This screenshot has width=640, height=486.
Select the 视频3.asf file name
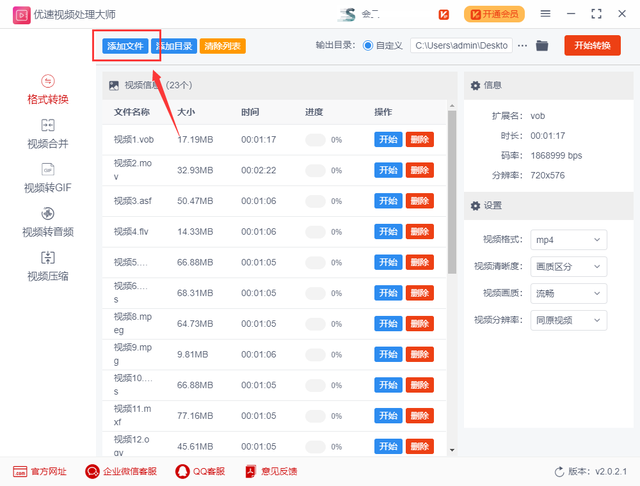(133, 201)
